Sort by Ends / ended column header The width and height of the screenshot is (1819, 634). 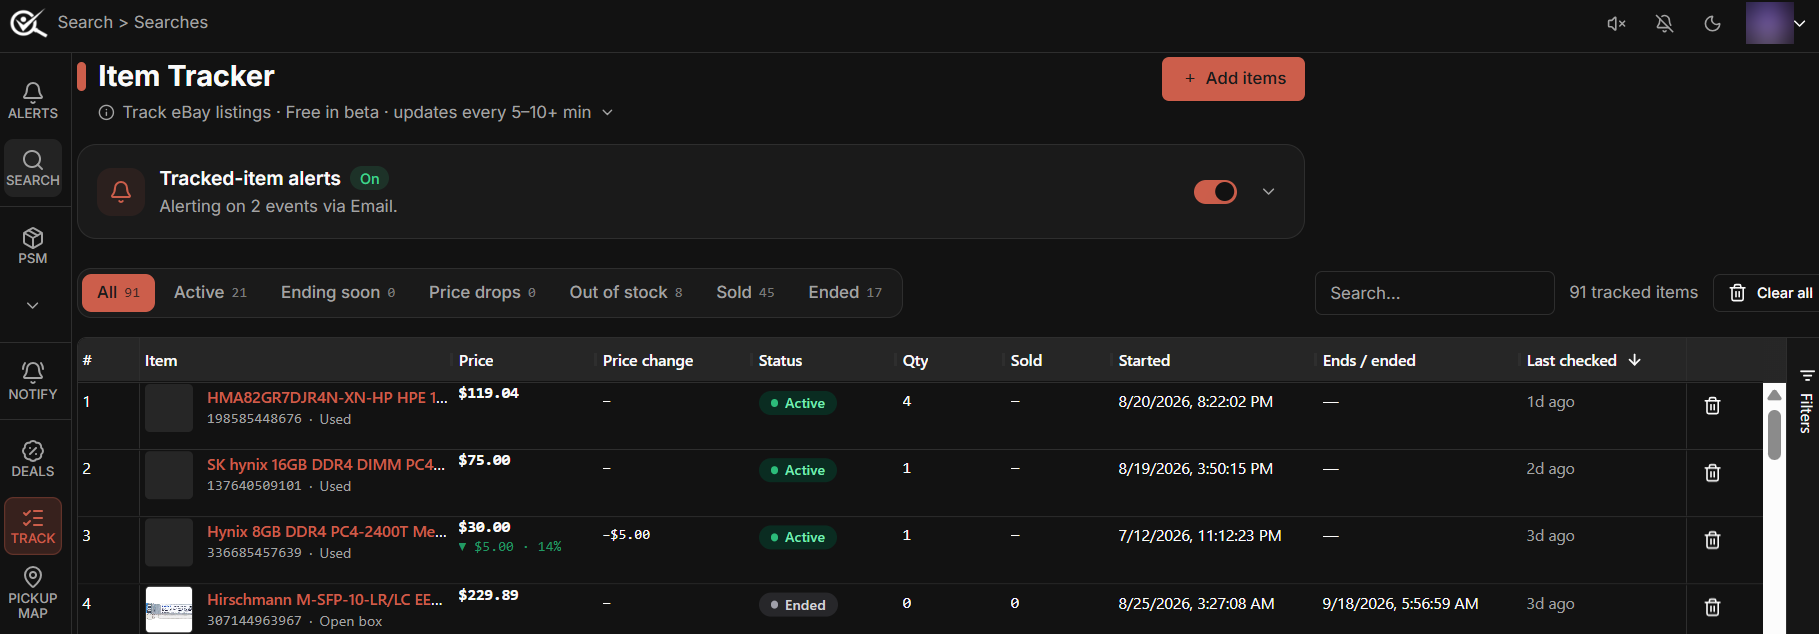[x=1369, y=361]
